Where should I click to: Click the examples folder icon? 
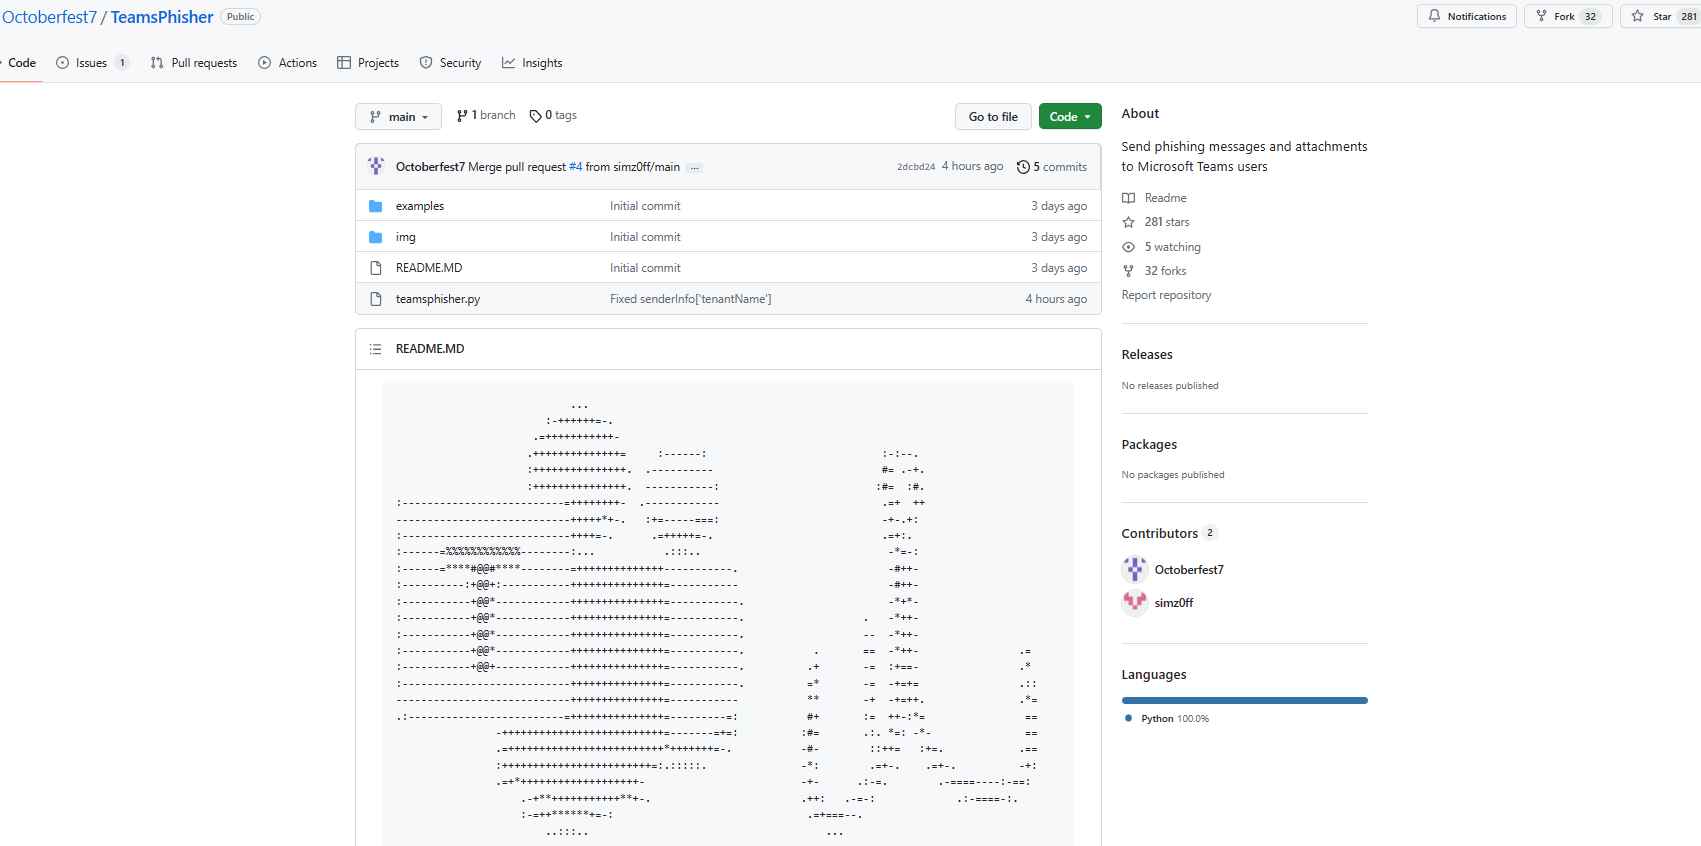pyautogui.click(x=376, y=206)
